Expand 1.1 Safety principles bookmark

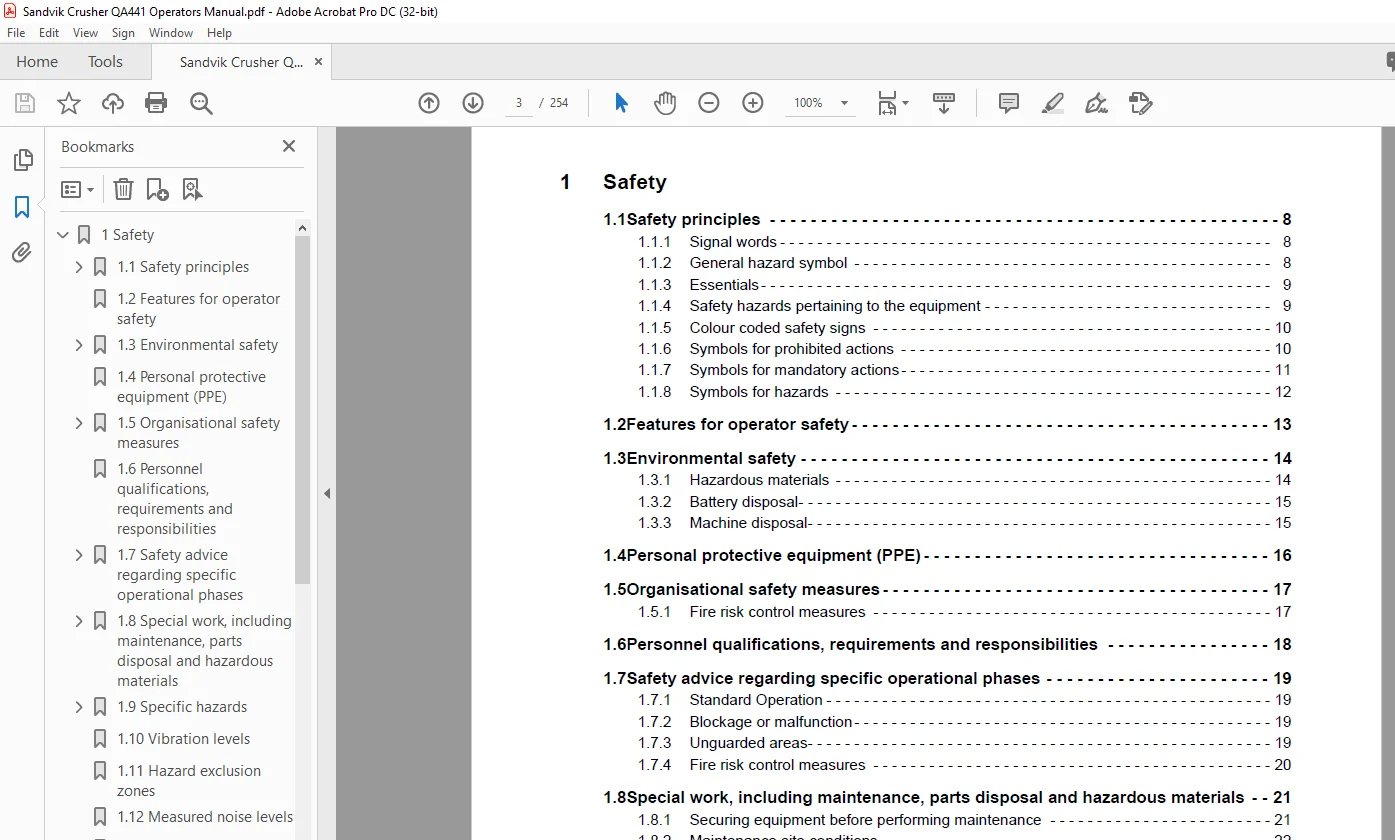[79, 267]
